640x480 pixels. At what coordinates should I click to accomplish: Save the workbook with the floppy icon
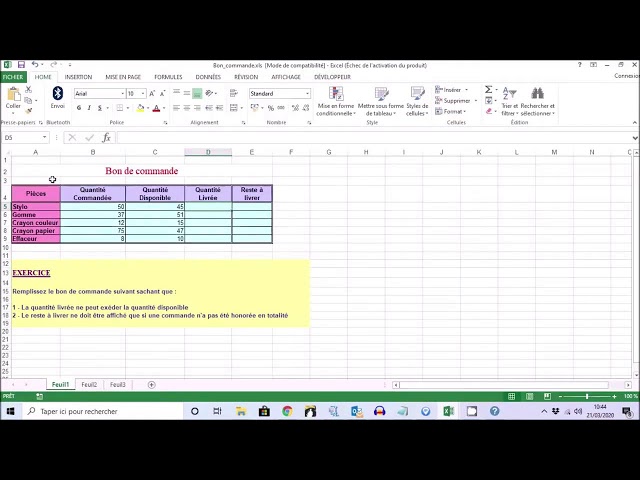point(21,64)
